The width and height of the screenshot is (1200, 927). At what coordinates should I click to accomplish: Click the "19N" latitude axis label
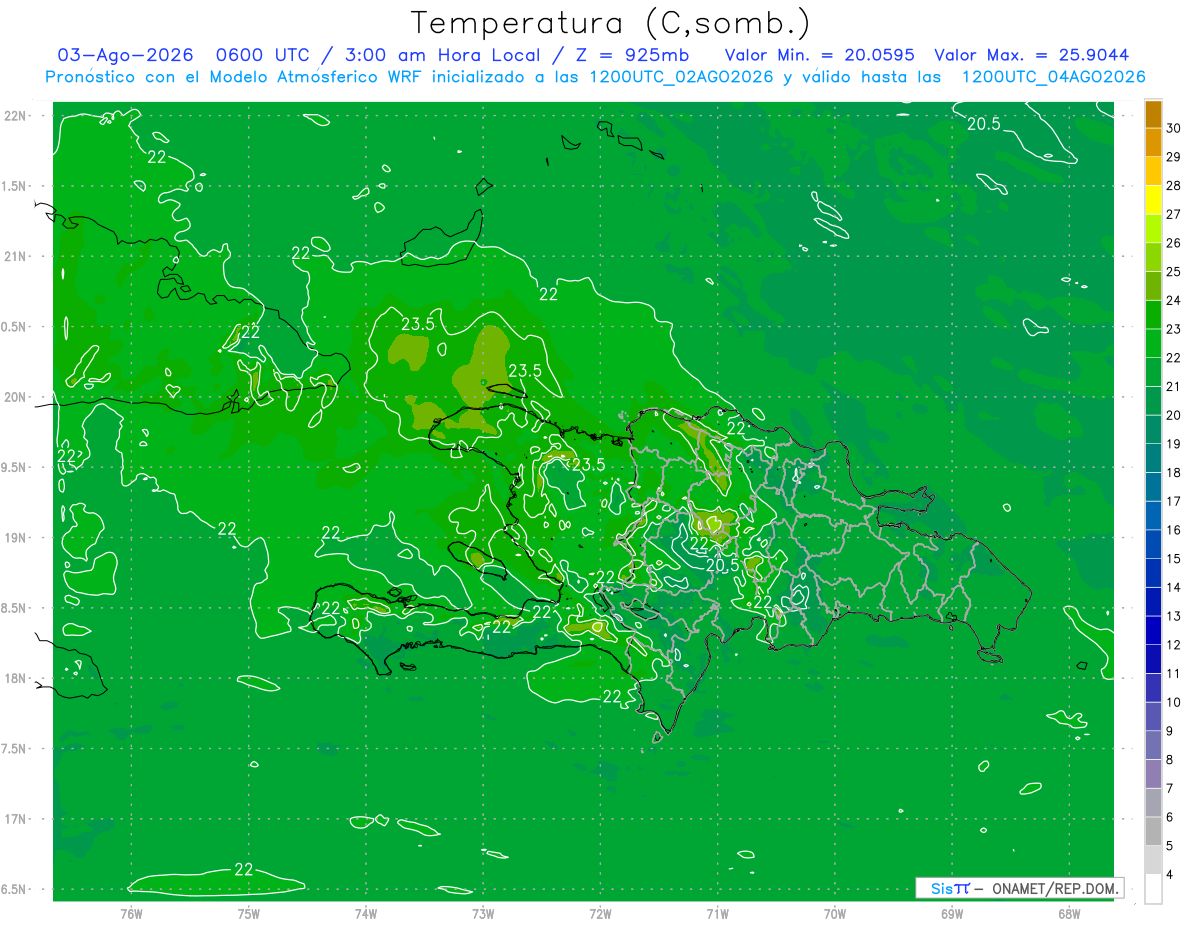(x=15, y=537)
